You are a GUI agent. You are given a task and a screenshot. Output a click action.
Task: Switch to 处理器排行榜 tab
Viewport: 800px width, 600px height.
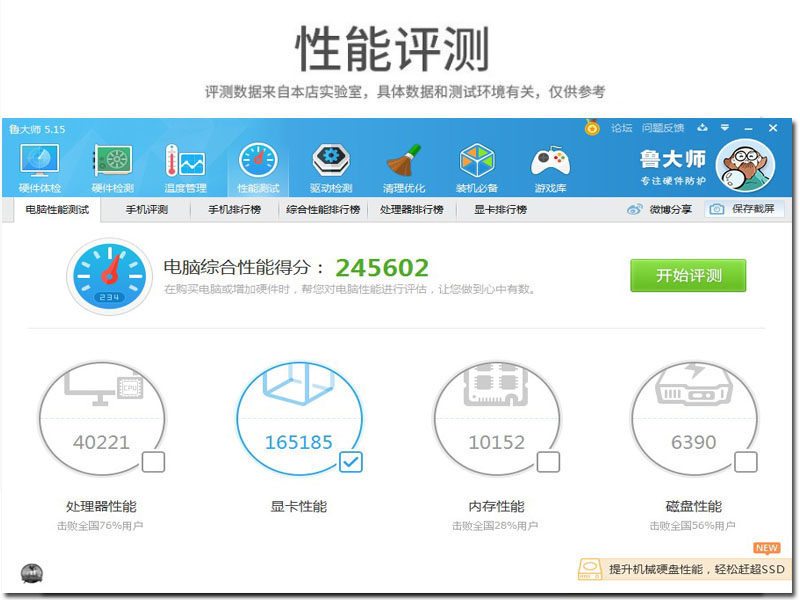(411, 210)
